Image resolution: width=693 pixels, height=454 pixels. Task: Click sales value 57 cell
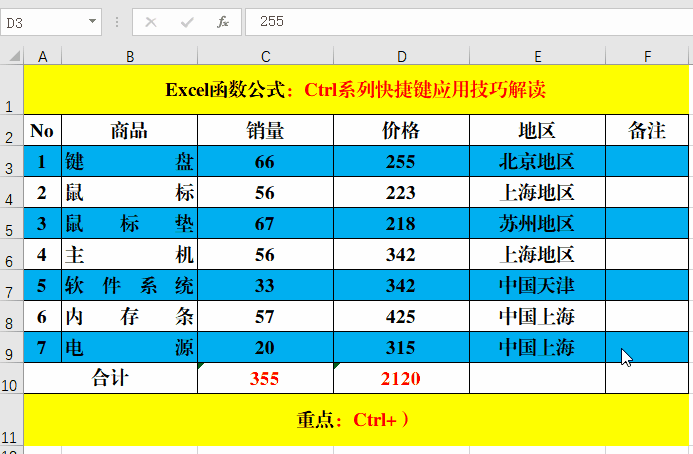click(x=265, y=316)
